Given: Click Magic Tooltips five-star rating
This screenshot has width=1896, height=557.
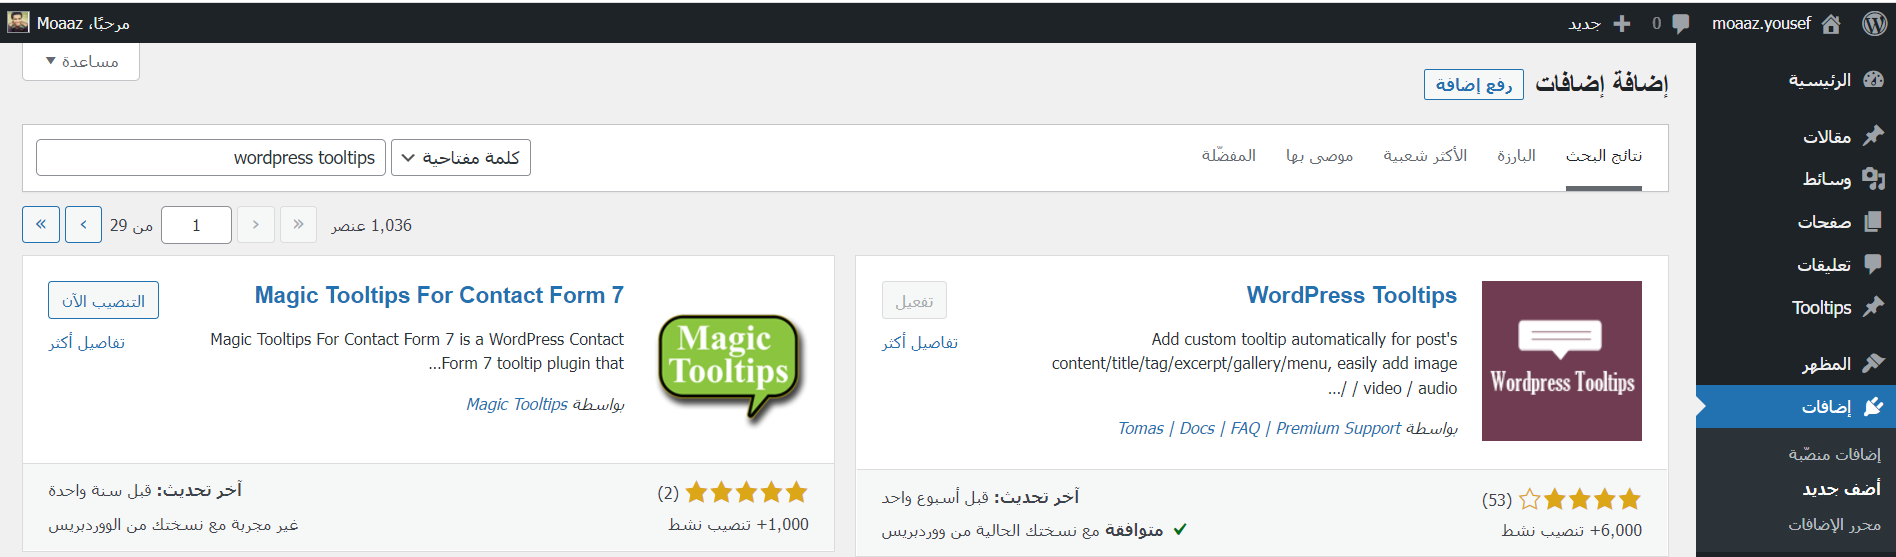Looking at the screenshot, I should click(746, 492).
